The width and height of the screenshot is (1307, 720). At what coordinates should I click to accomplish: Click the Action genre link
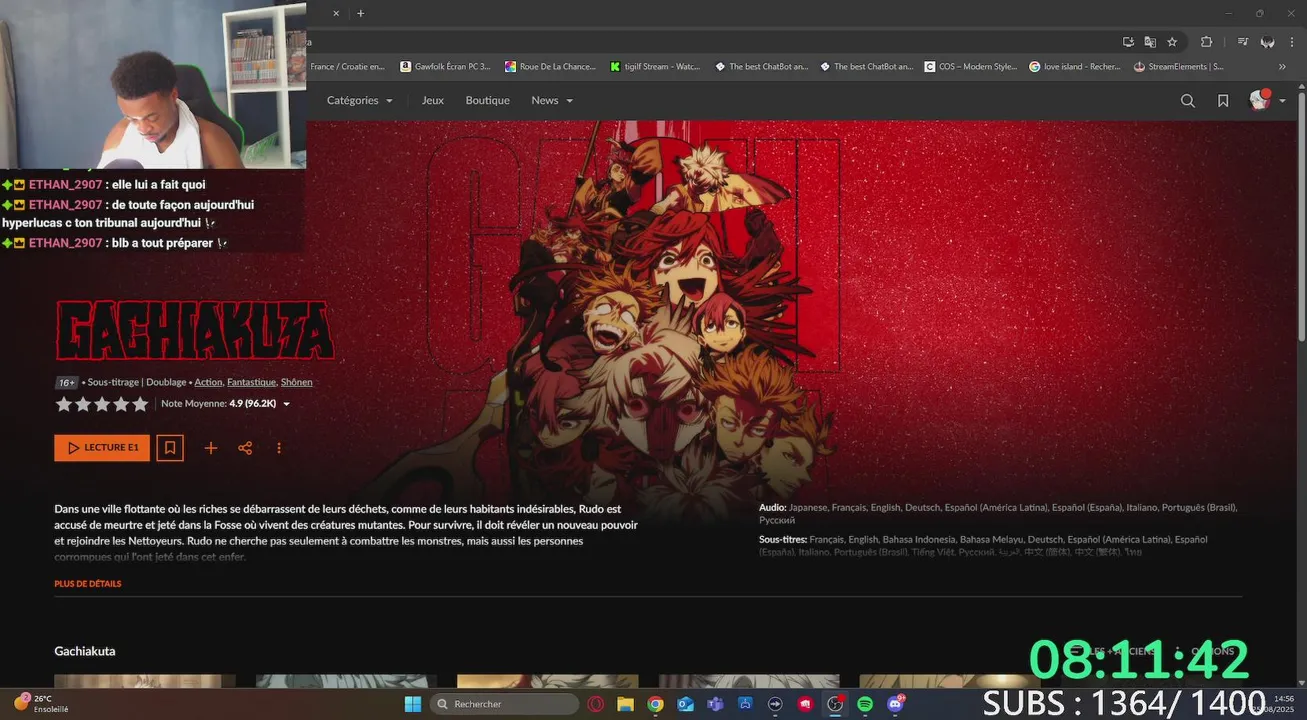click(x=208, y=382)
